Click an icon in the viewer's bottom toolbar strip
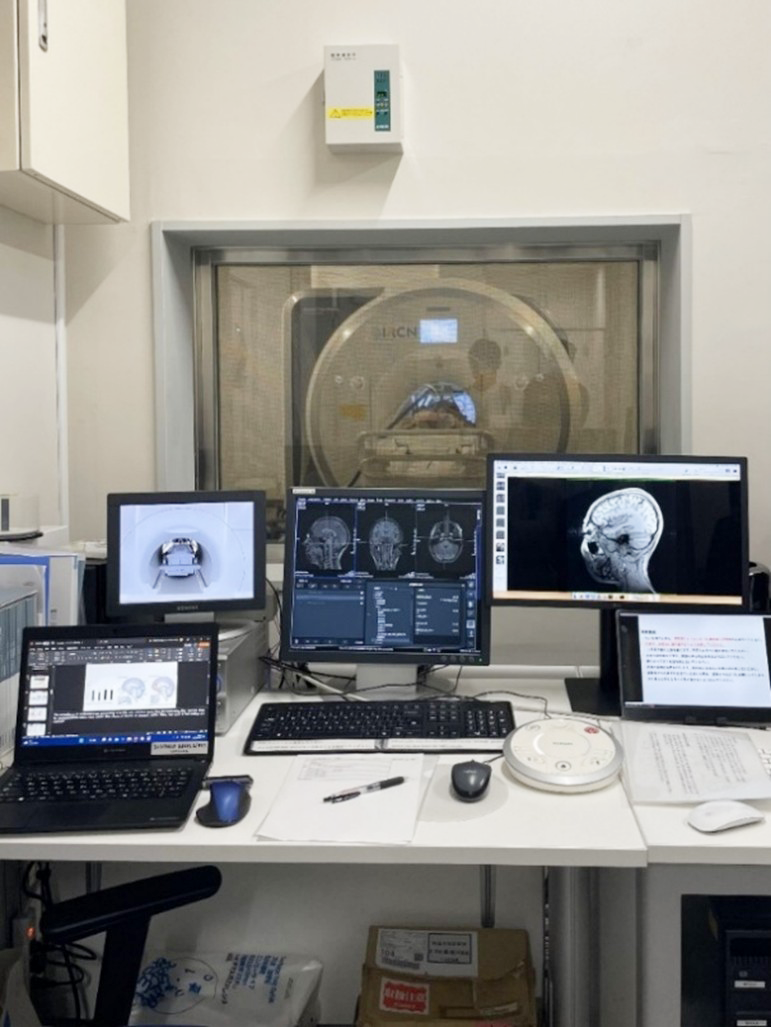 coord(600,597)
